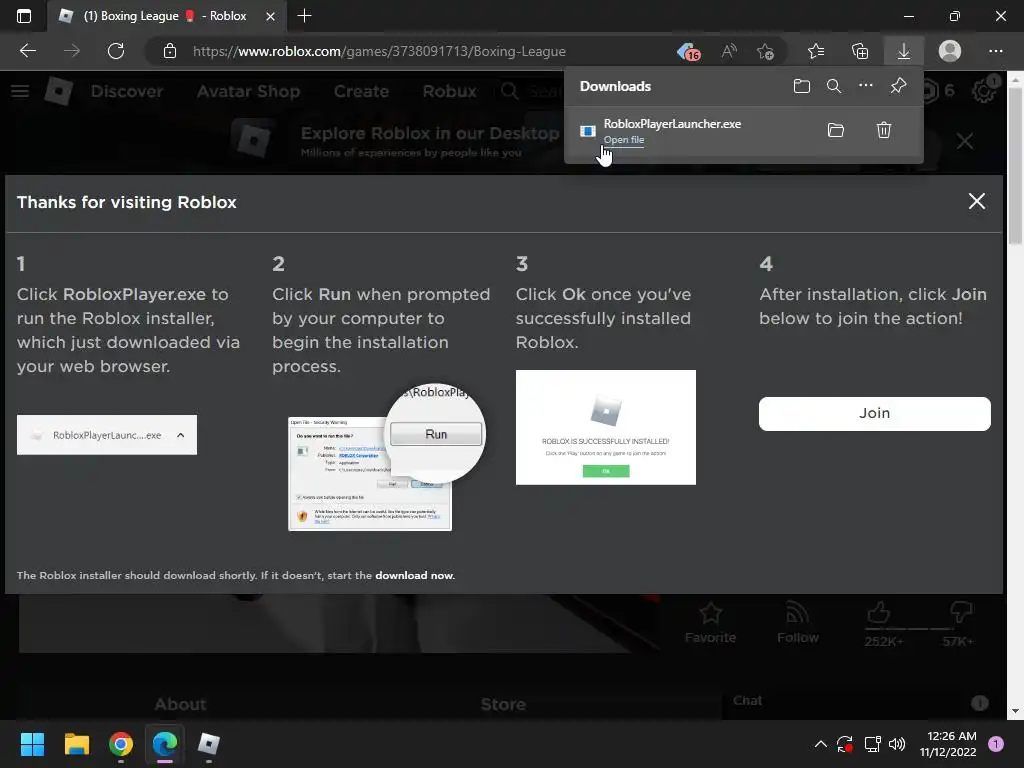The width and height of the screenshot is (1024, 768).
Task: Open the Roblox hamburger menu
Action: (20, 91)
